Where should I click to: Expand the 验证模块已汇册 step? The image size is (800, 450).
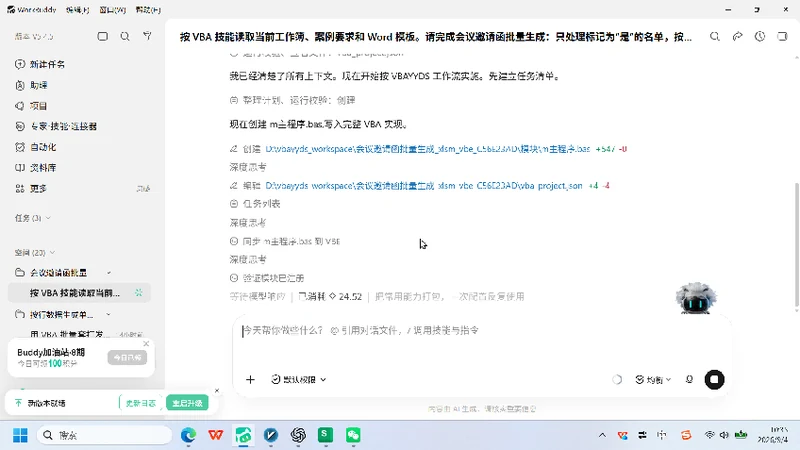(267, 278)
